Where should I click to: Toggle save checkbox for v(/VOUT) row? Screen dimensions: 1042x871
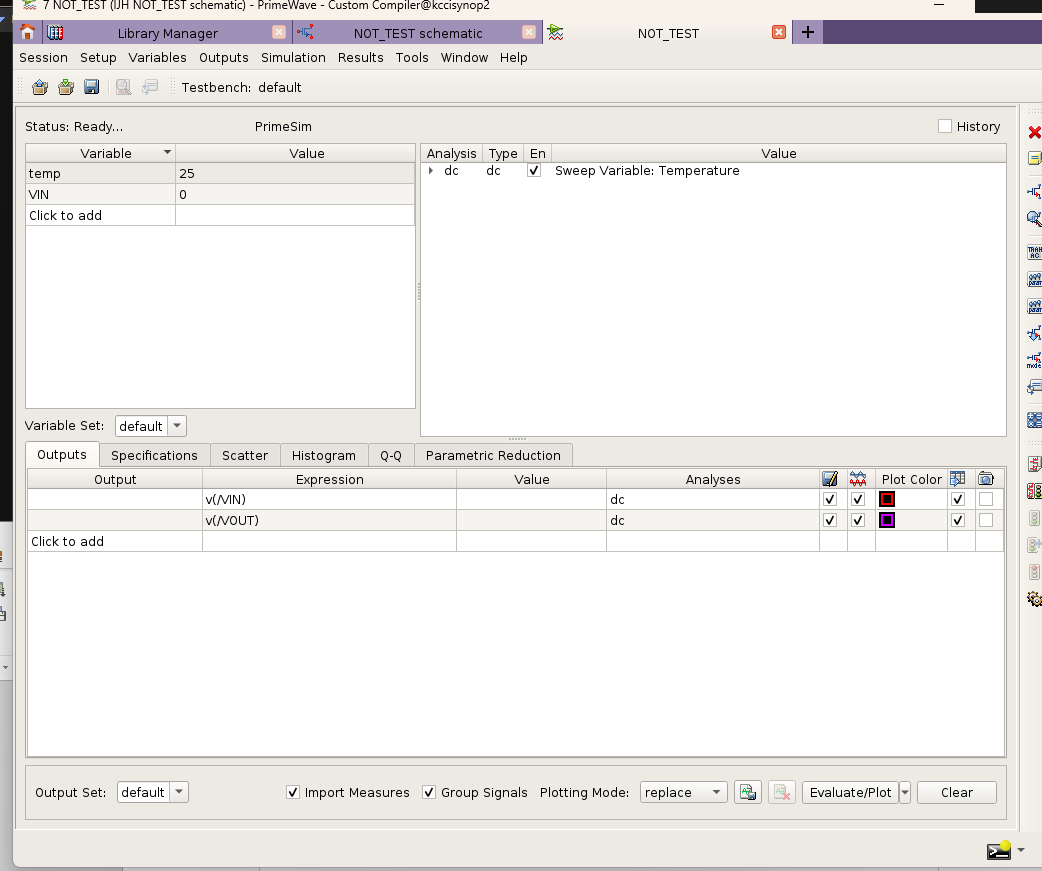coord(829,520)
